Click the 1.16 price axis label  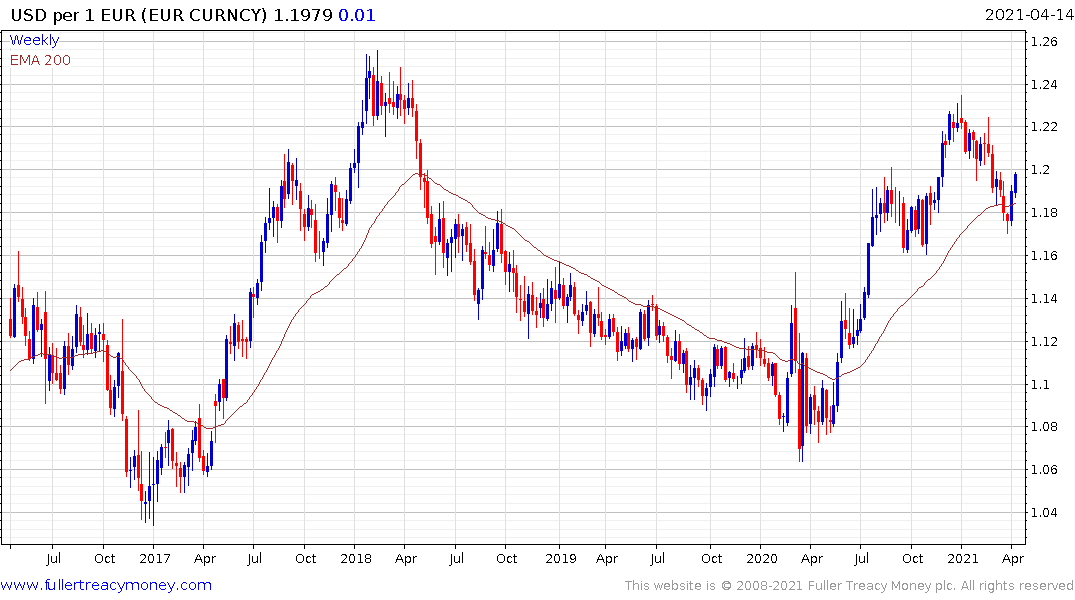click(x=1044, y=256)
